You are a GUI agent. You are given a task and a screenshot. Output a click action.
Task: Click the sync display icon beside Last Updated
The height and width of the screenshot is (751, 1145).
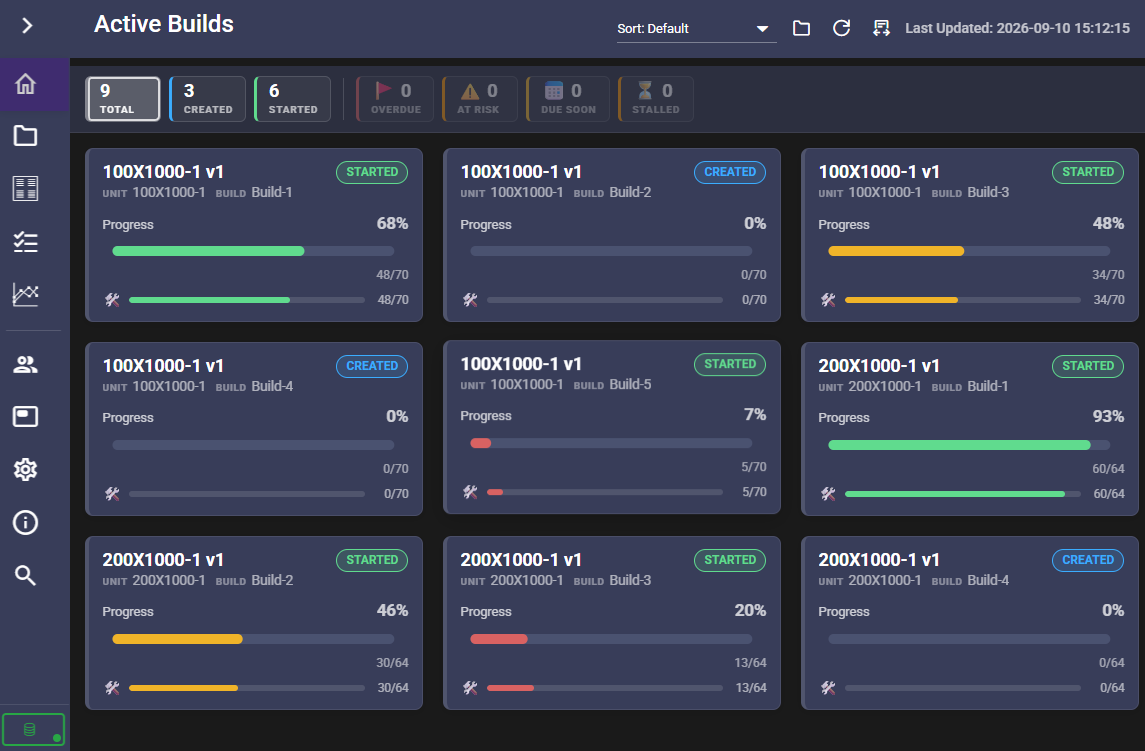pyautogui.click(x=881, y=28)
